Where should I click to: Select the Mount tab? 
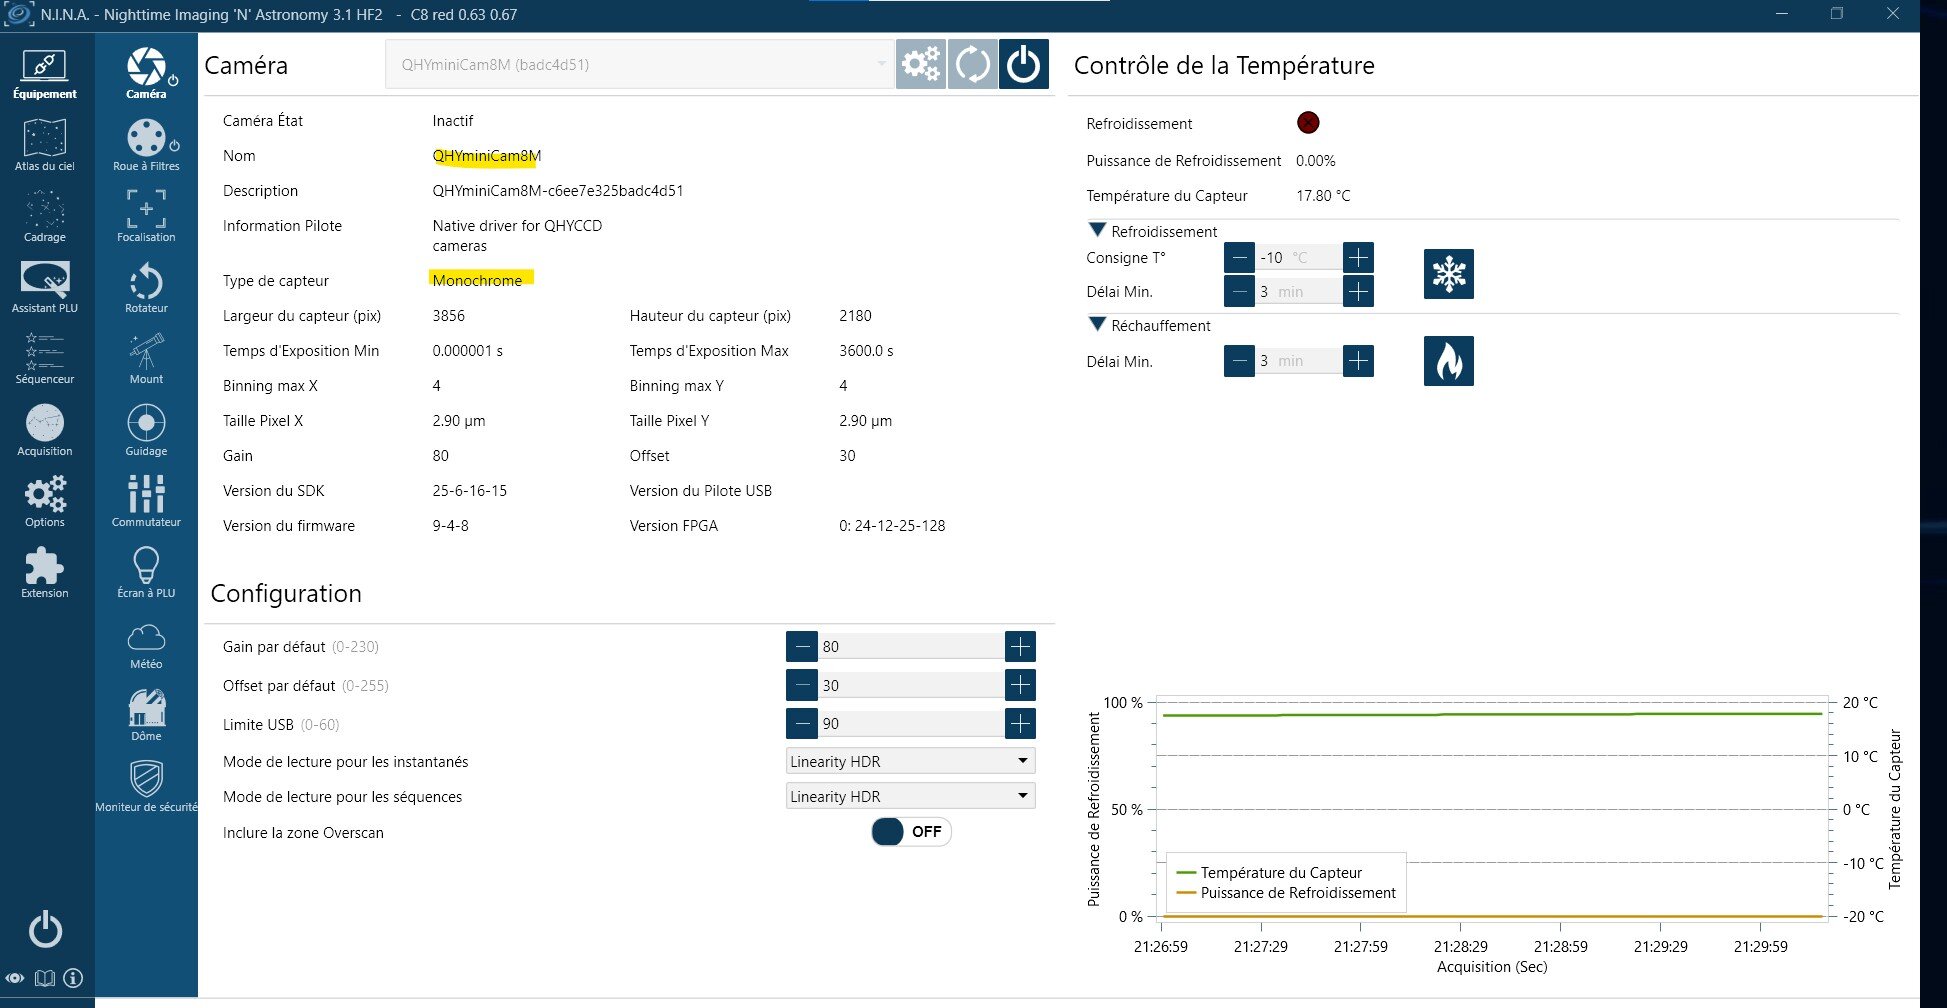(x=146, y=359)
